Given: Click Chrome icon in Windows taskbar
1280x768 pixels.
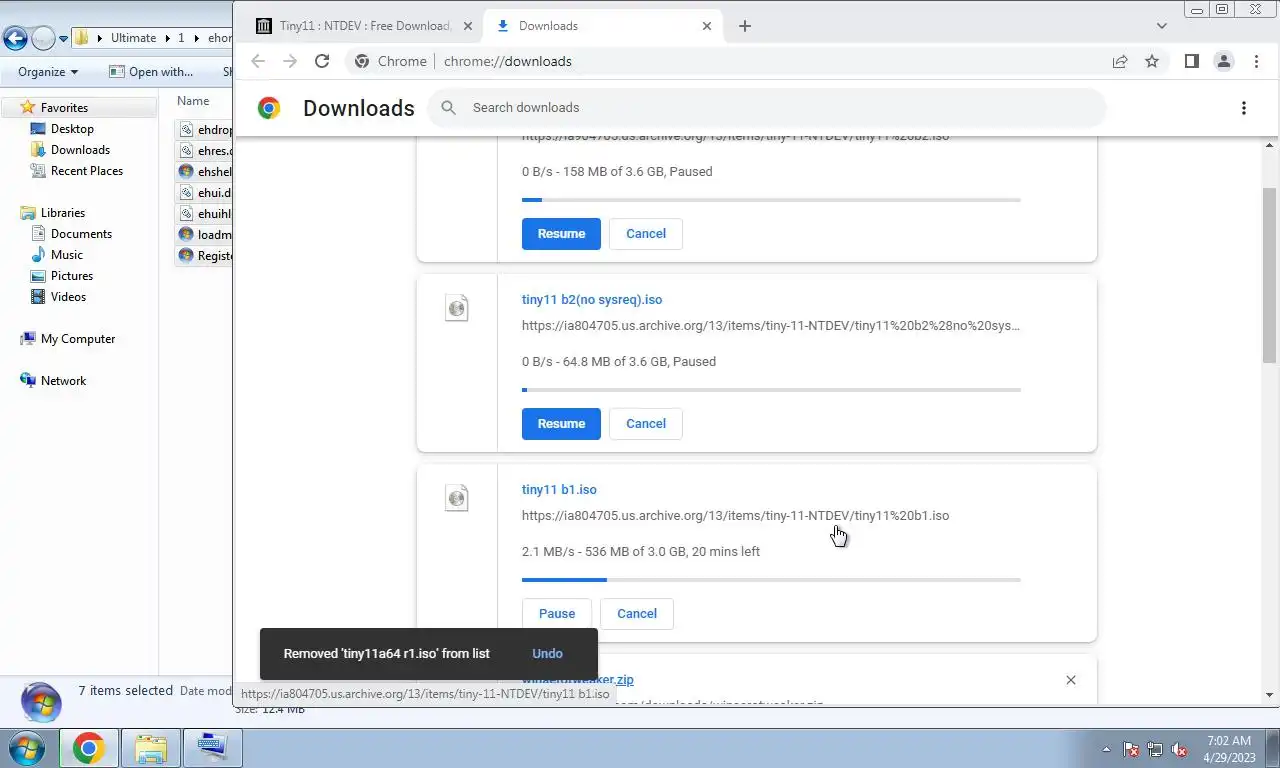Looking at the screenshot, I should [x=88, y=748].
